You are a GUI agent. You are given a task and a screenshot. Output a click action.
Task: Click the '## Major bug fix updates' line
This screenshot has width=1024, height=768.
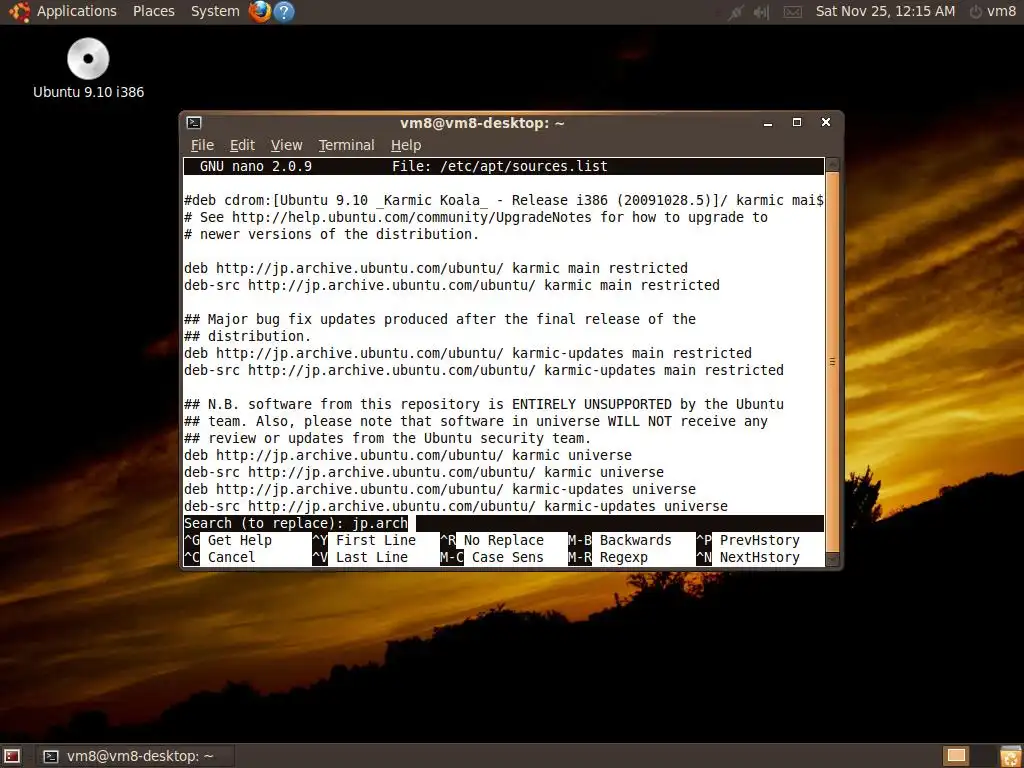click(440, 319)
